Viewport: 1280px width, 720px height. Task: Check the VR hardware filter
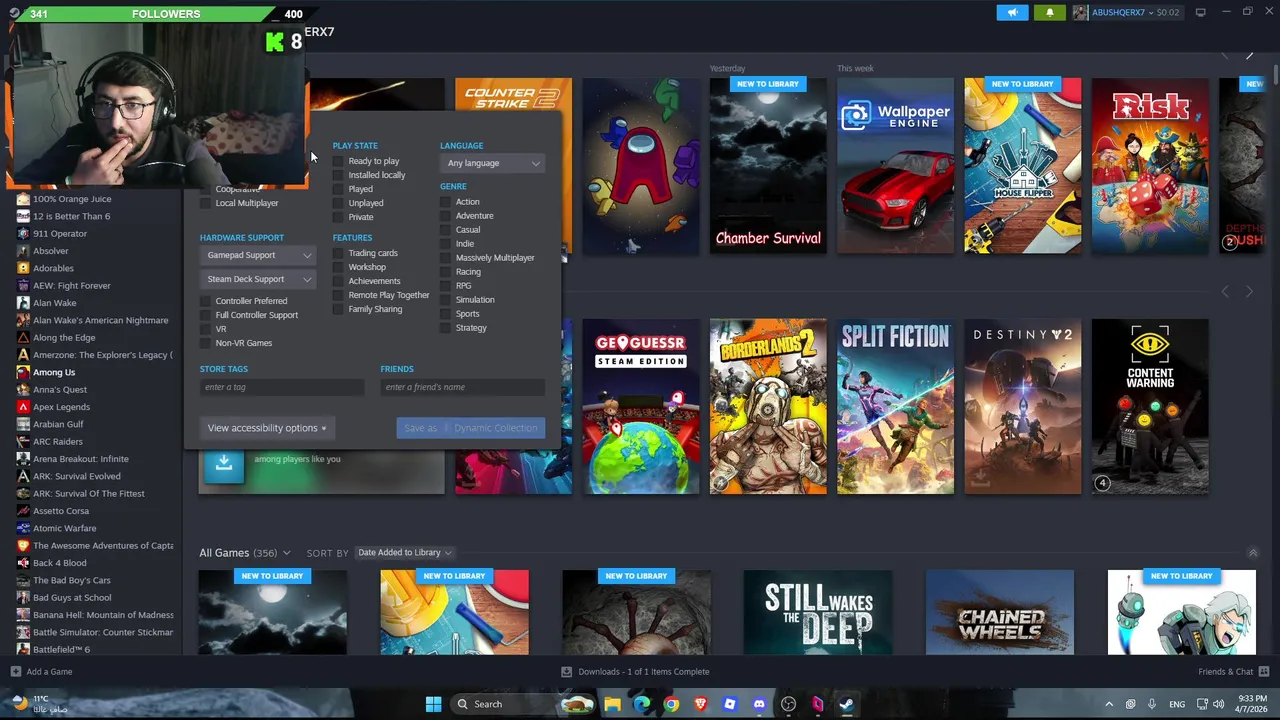[206, 329]
